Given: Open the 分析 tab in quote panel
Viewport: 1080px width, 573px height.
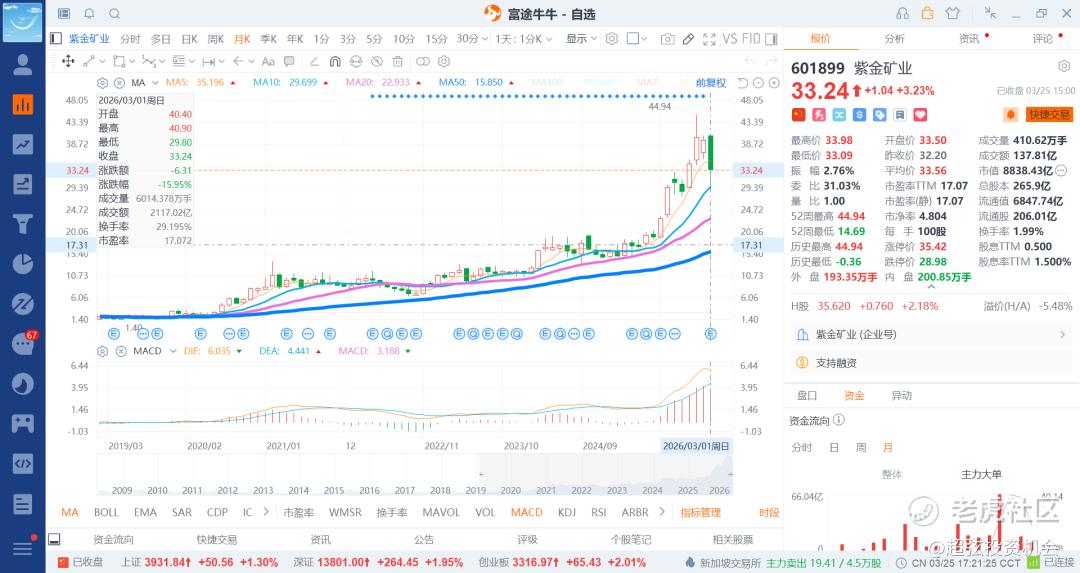Looking at the screenshot, I should [894, 39].
